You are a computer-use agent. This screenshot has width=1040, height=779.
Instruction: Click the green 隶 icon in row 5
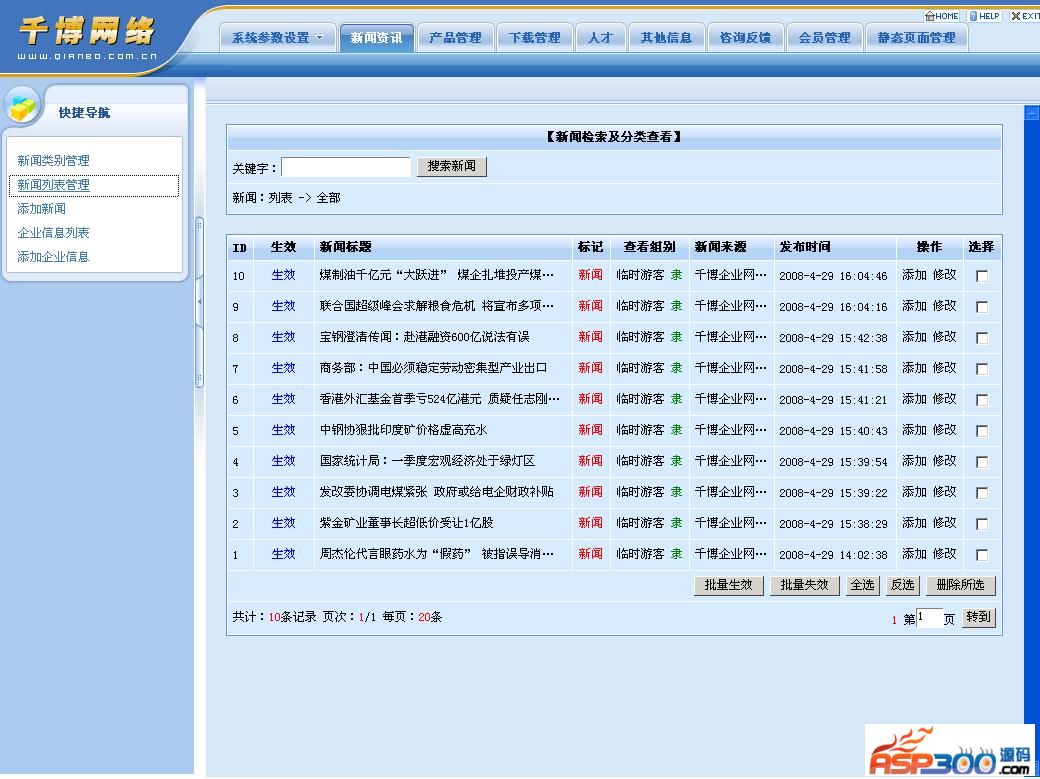[677, 430]
